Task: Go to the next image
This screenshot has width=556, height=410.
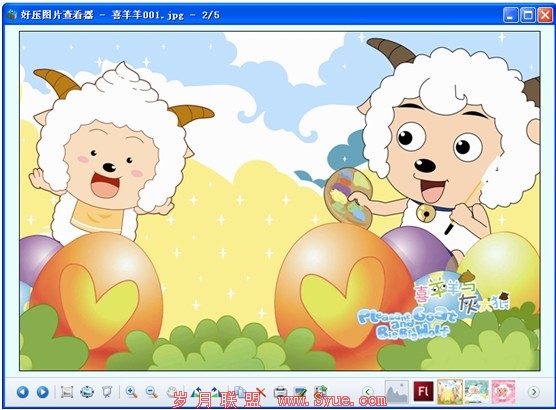Action: click(x=43, y=392)
